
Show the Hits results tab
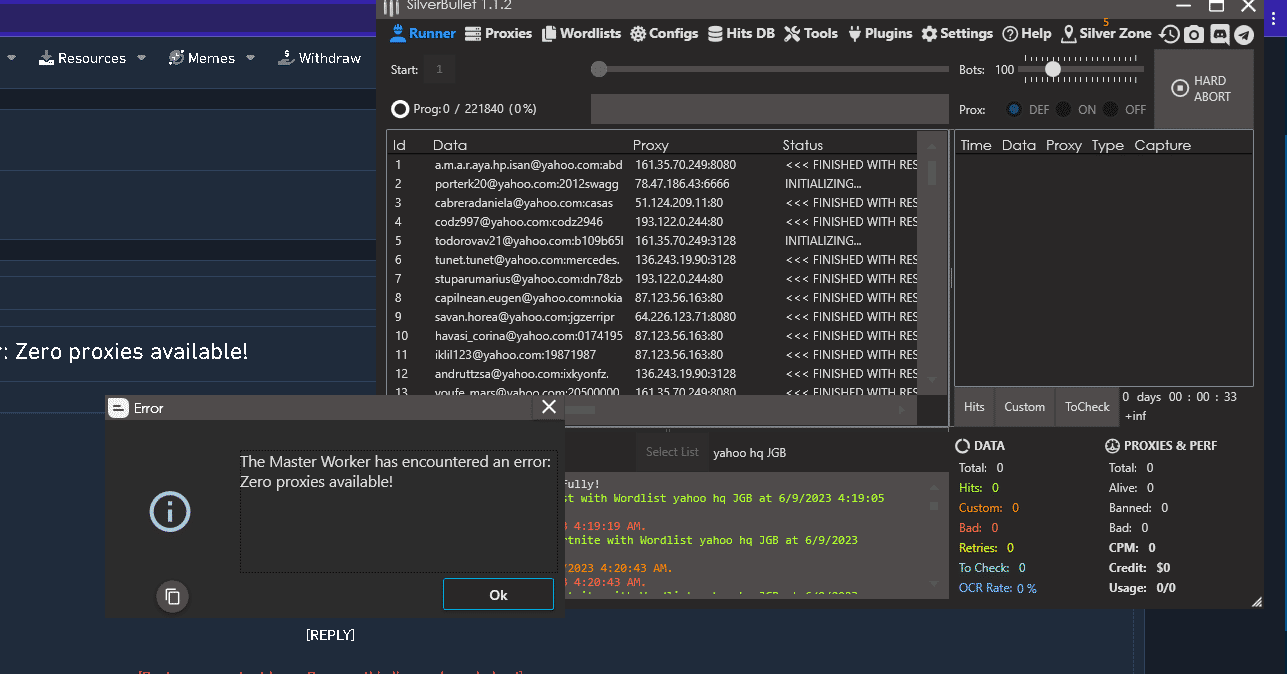point(974,407)
